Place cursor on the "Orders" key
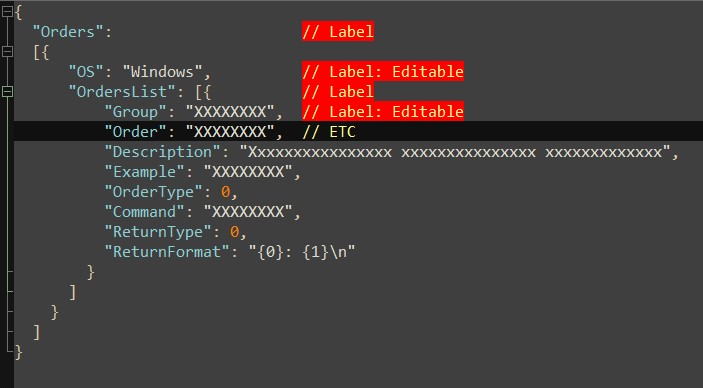 [68, 32]
